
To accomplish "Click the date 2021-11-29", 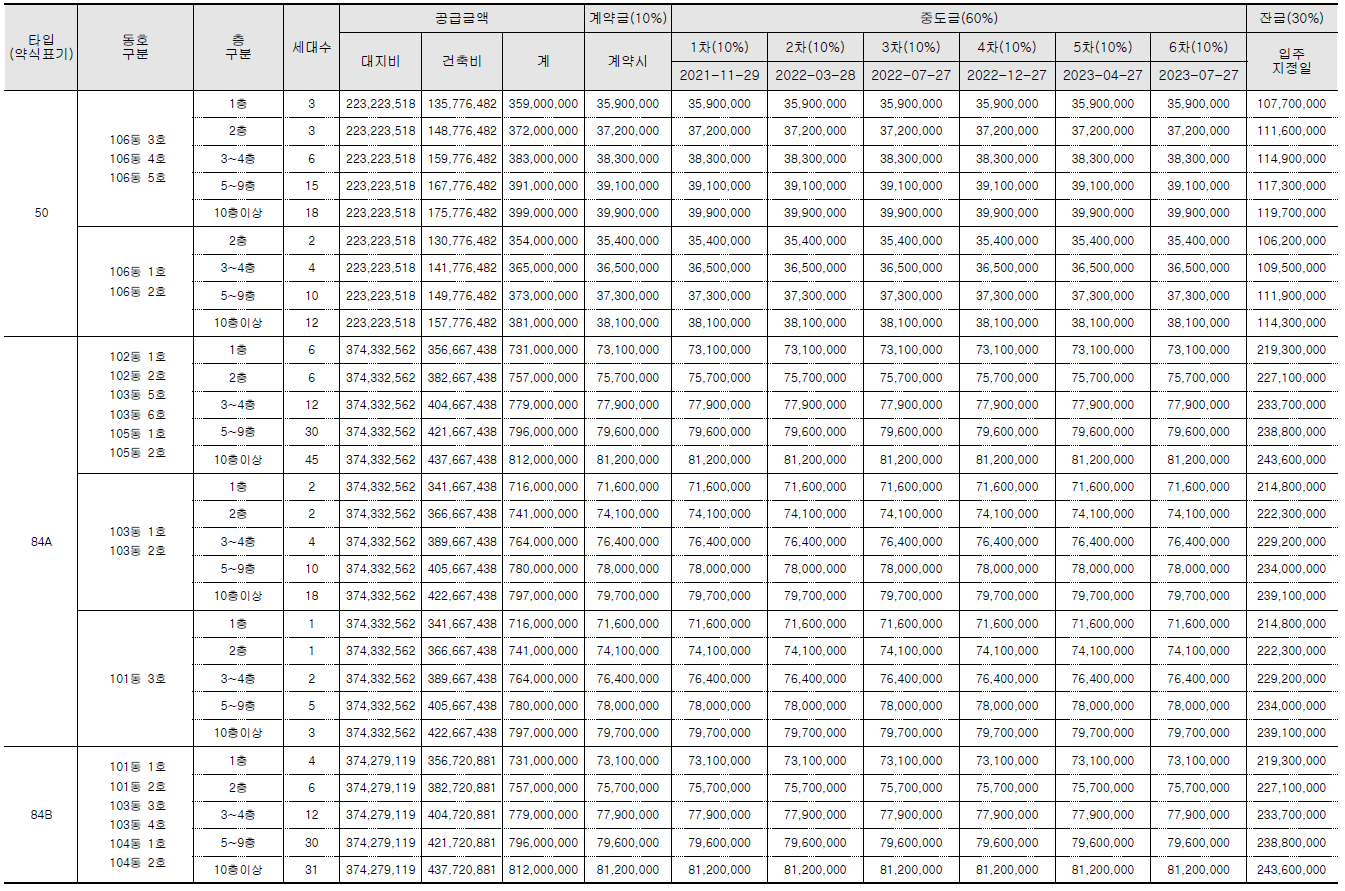I will coord(719,76).
